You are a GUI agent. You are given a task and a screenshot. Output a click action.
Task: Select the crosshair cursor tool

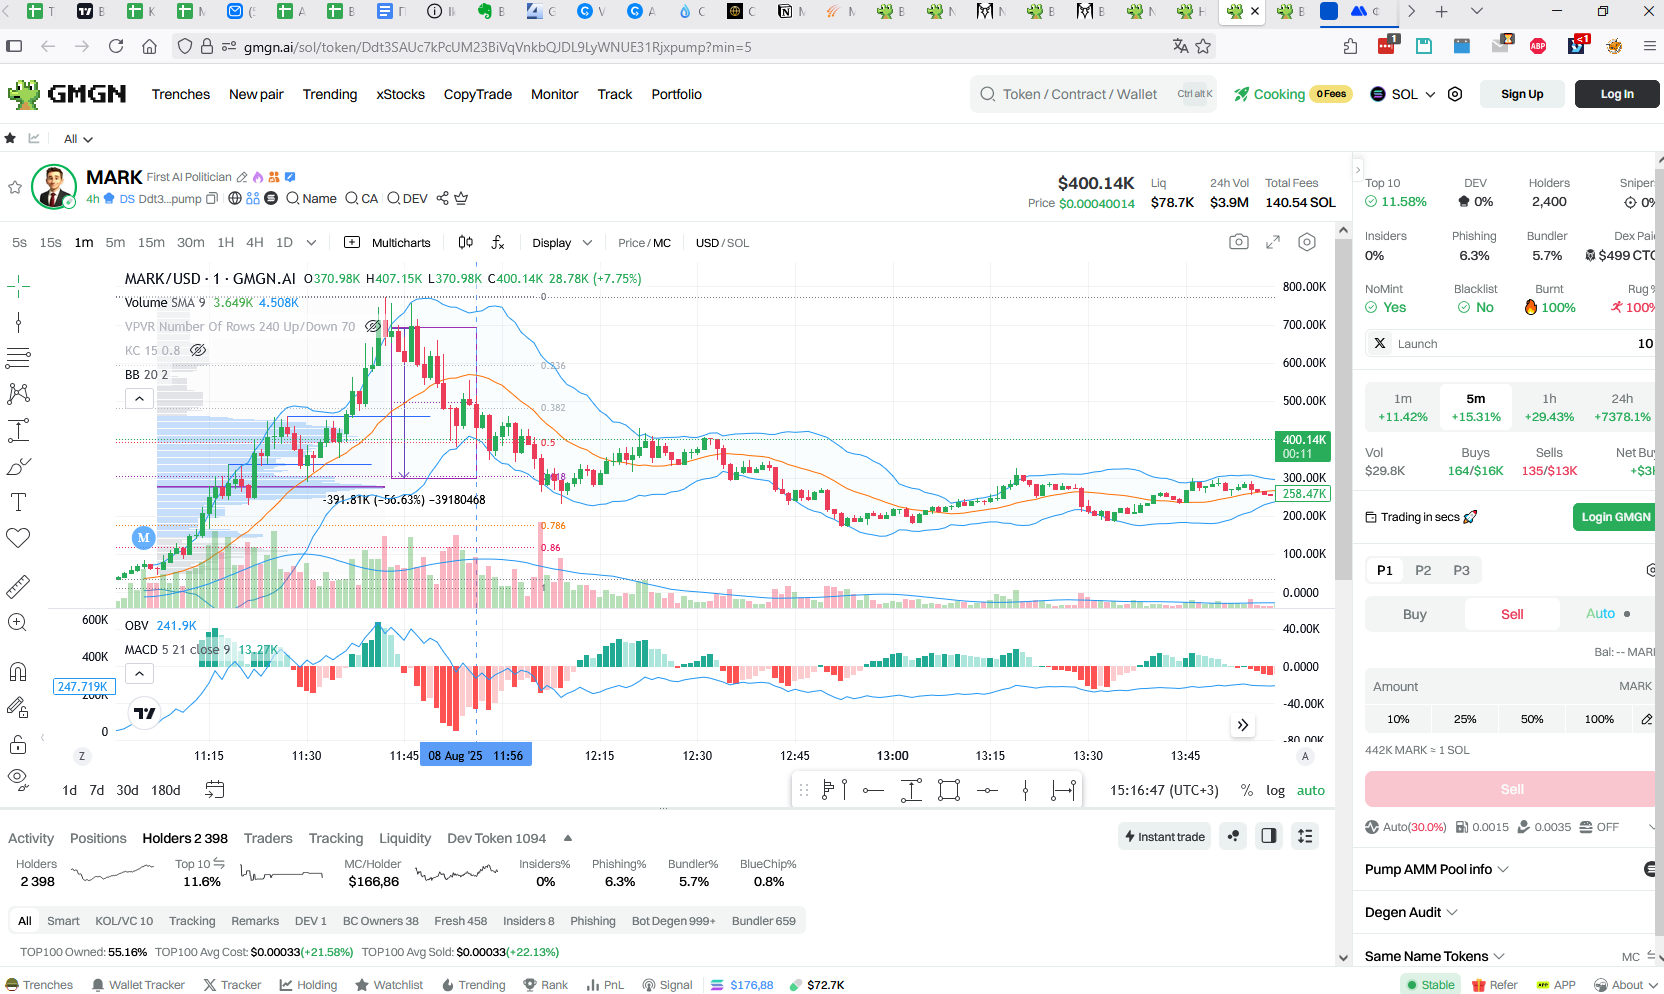coord(18,287)
